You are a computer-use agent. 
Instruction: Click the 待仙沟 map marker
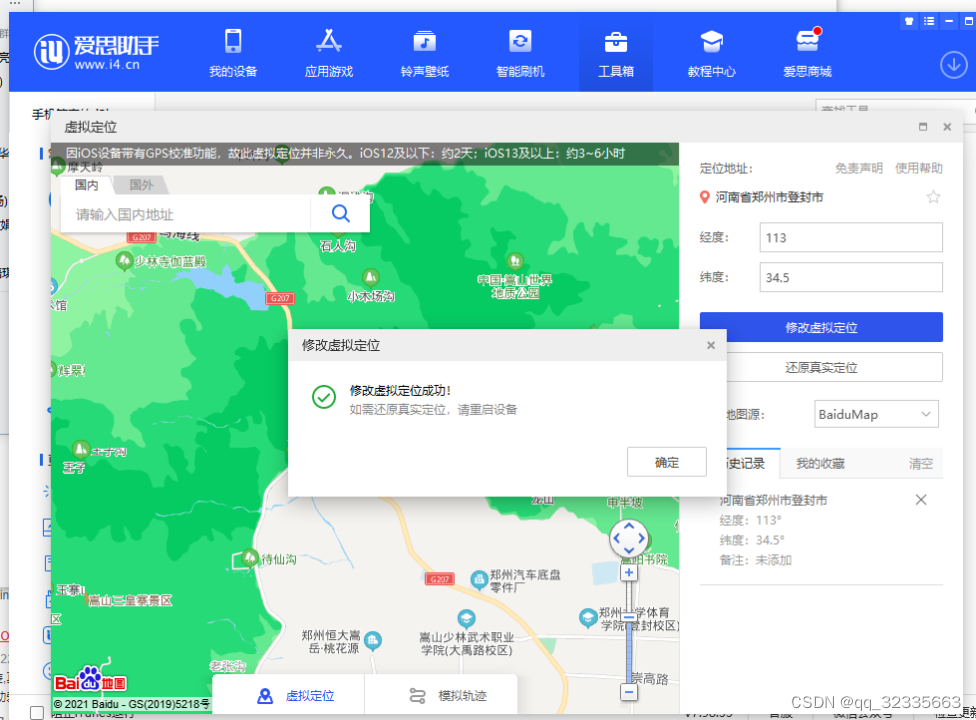[250, 557]
